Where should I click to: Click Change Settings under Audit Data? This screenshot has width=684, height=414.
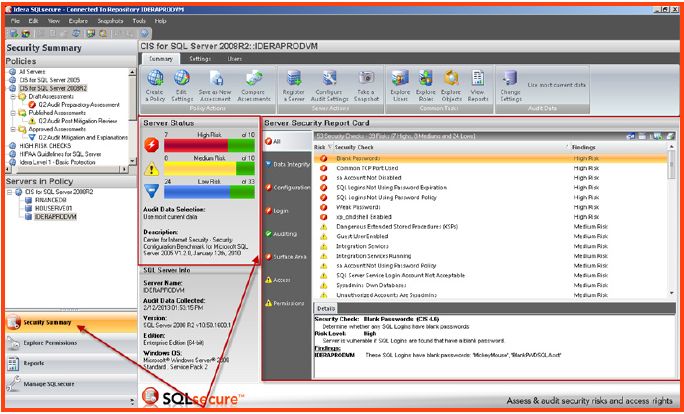point(510,79)
